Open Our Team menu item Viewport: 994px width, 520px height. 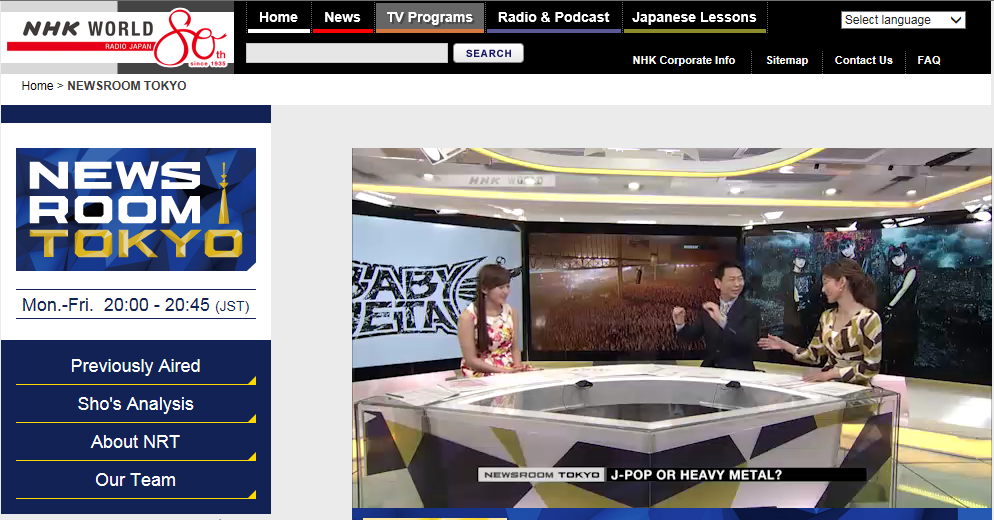pos(136,480)
